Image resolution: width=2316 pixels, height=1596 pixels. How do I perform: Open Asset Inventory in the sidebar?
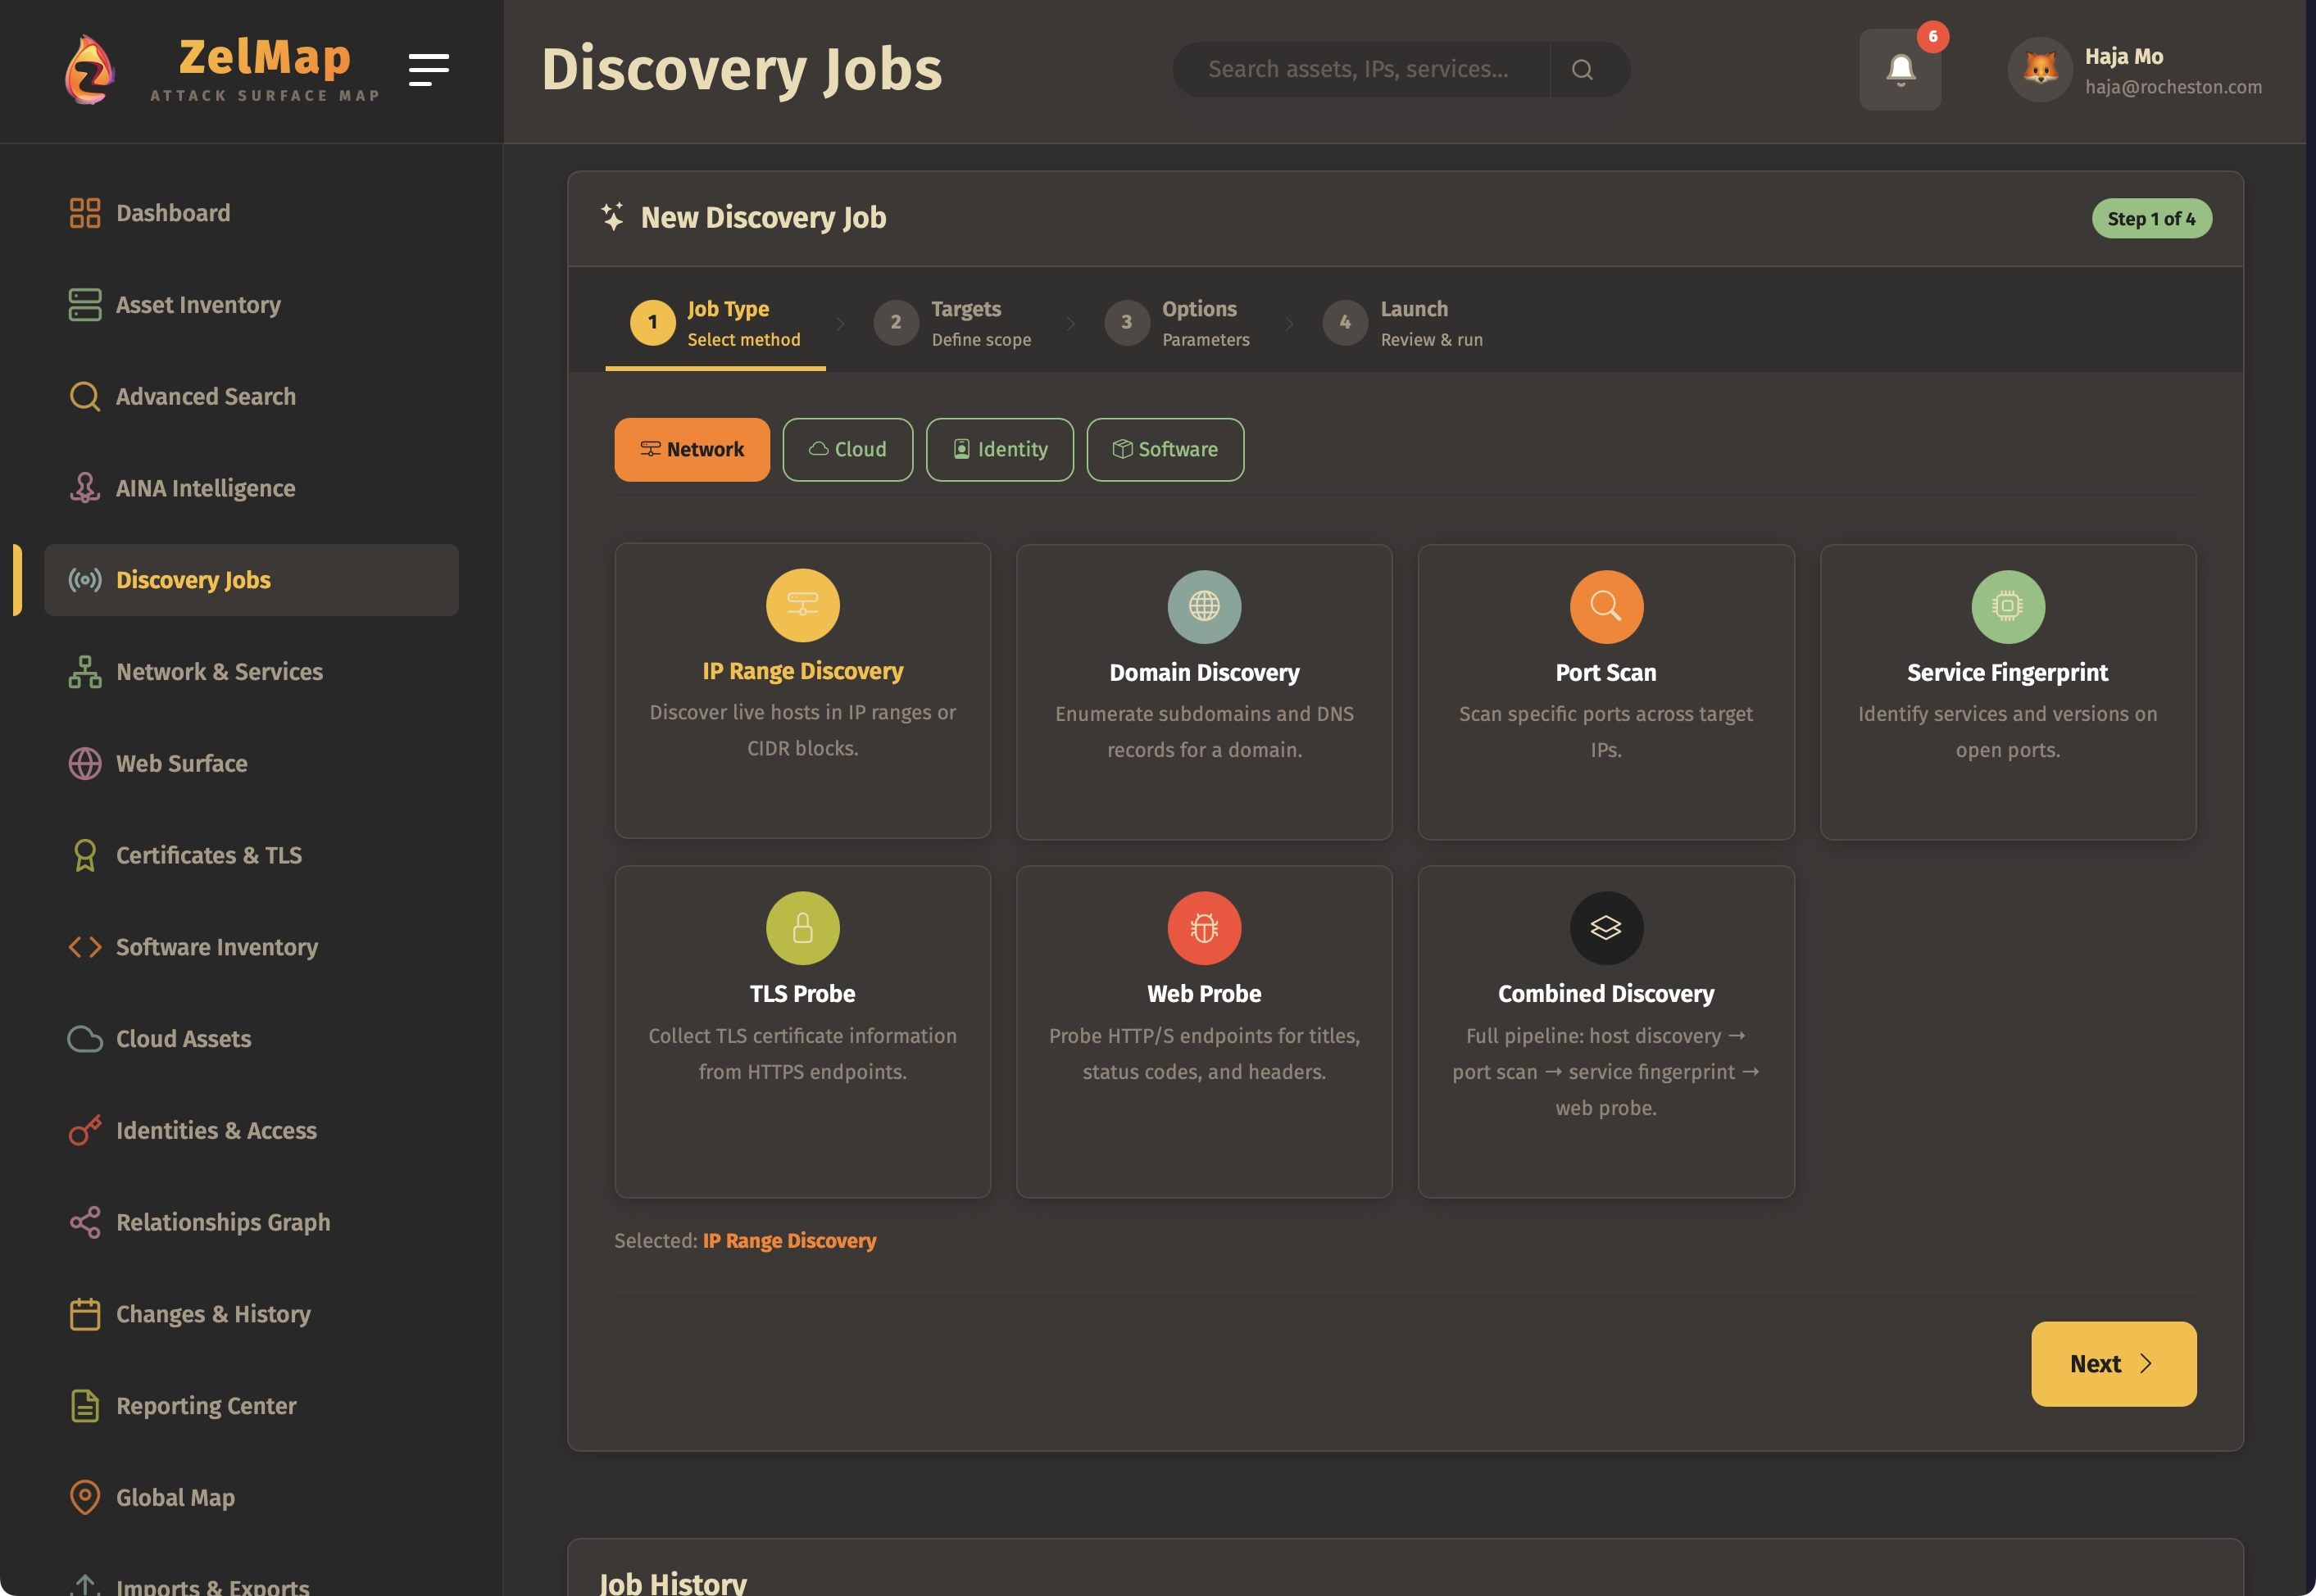click(197, 305)
